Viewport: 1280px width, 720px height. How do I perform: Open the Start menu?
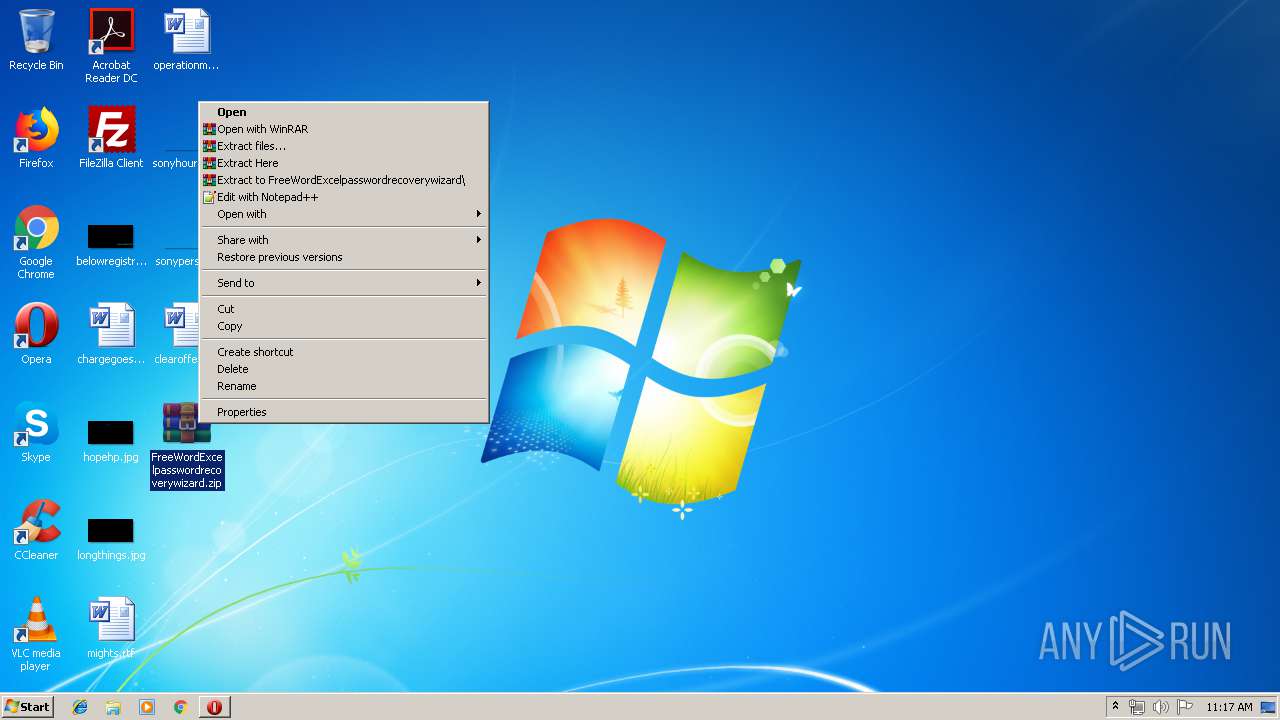pos(27,707)
